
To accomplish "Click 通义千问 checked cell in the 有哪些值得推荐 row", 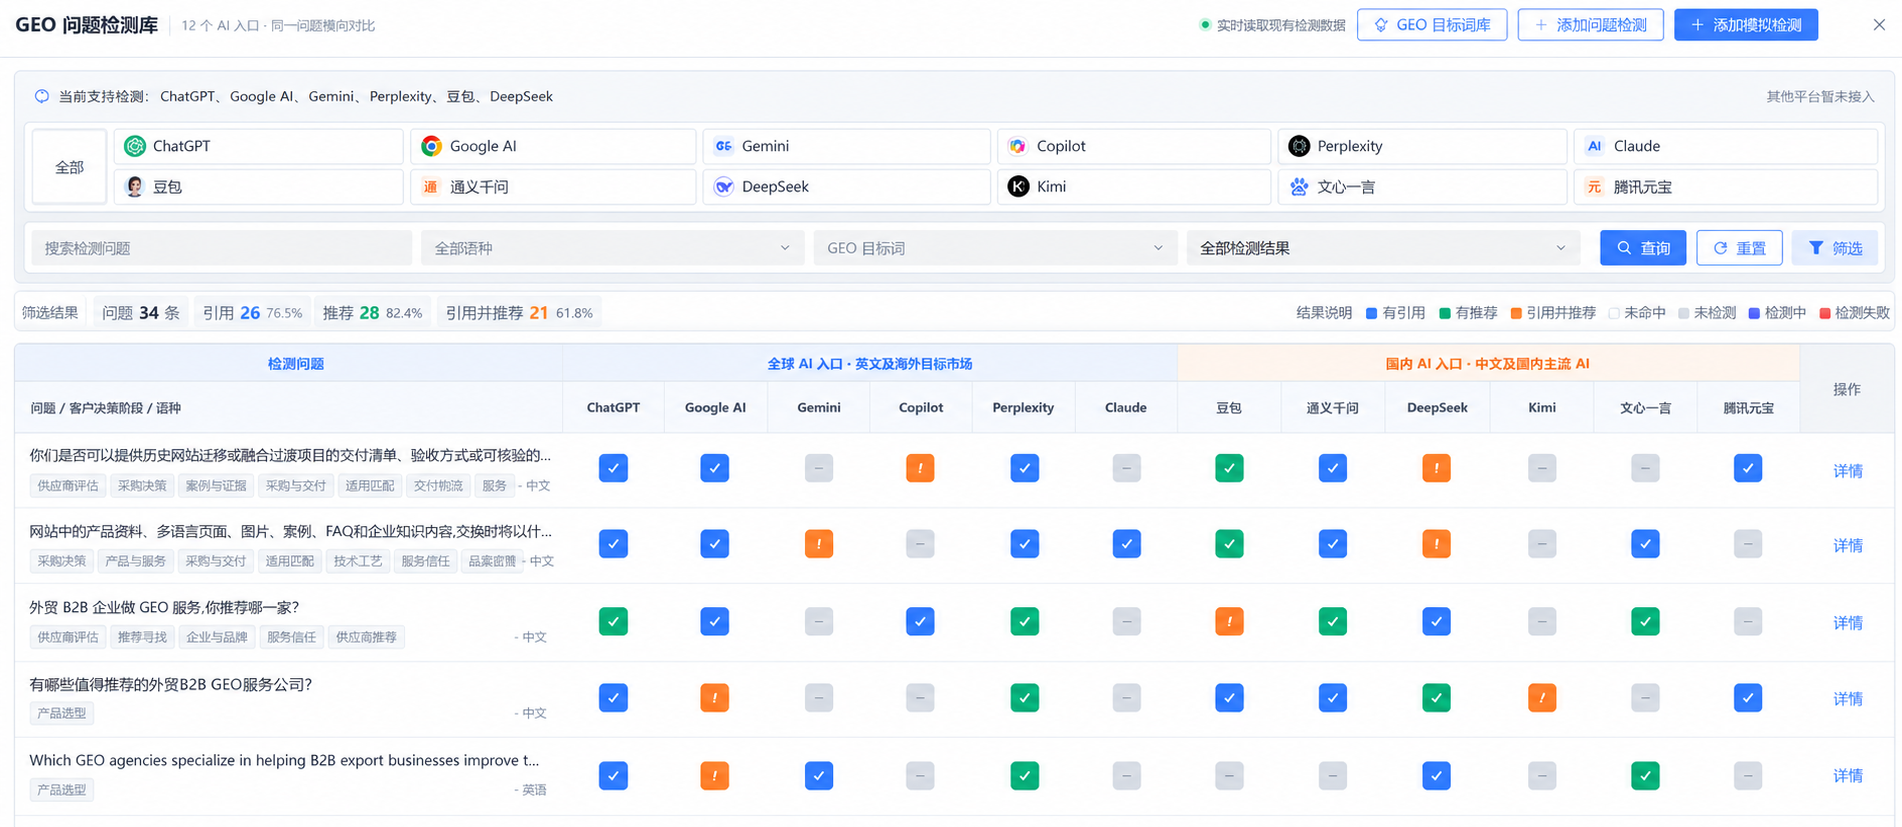I will point(1332,697).
